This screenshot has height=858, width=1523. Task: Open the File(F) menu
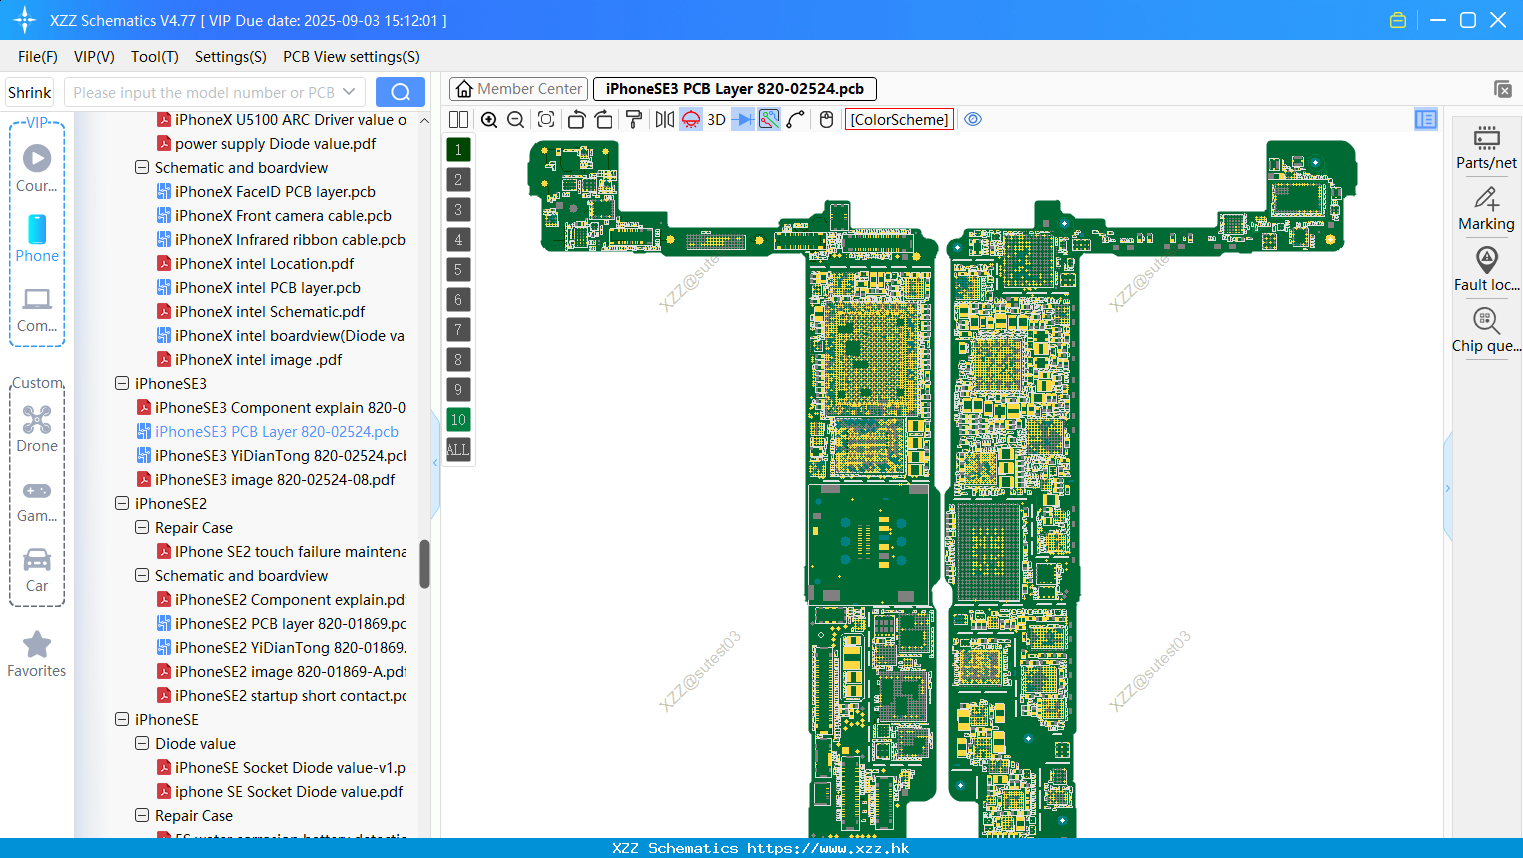(38, 57)
